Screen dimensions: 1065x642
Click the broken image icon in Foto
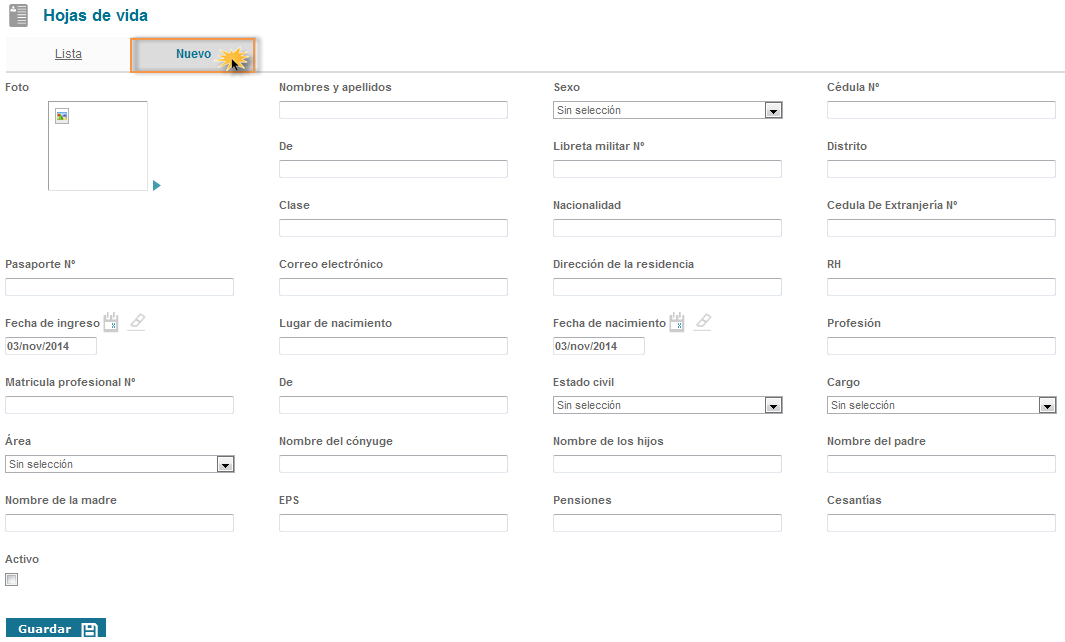(x=62, y=116)
